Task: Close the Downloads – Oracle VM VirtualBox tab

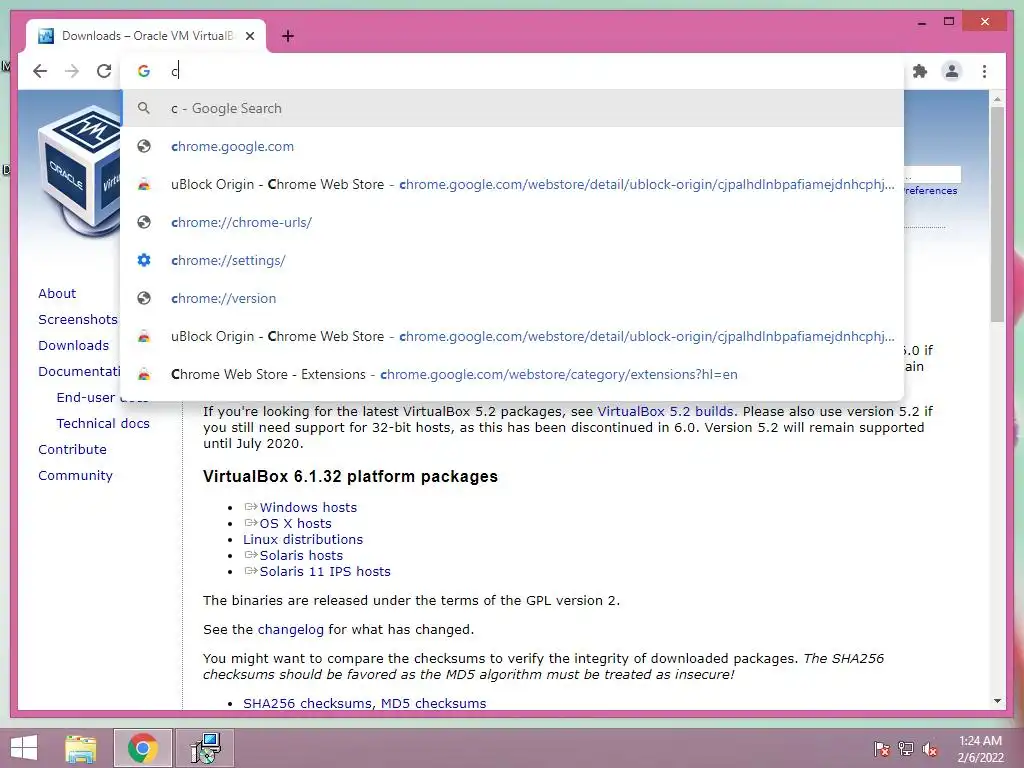Action: pyautogui.click(x=249, y=36)
